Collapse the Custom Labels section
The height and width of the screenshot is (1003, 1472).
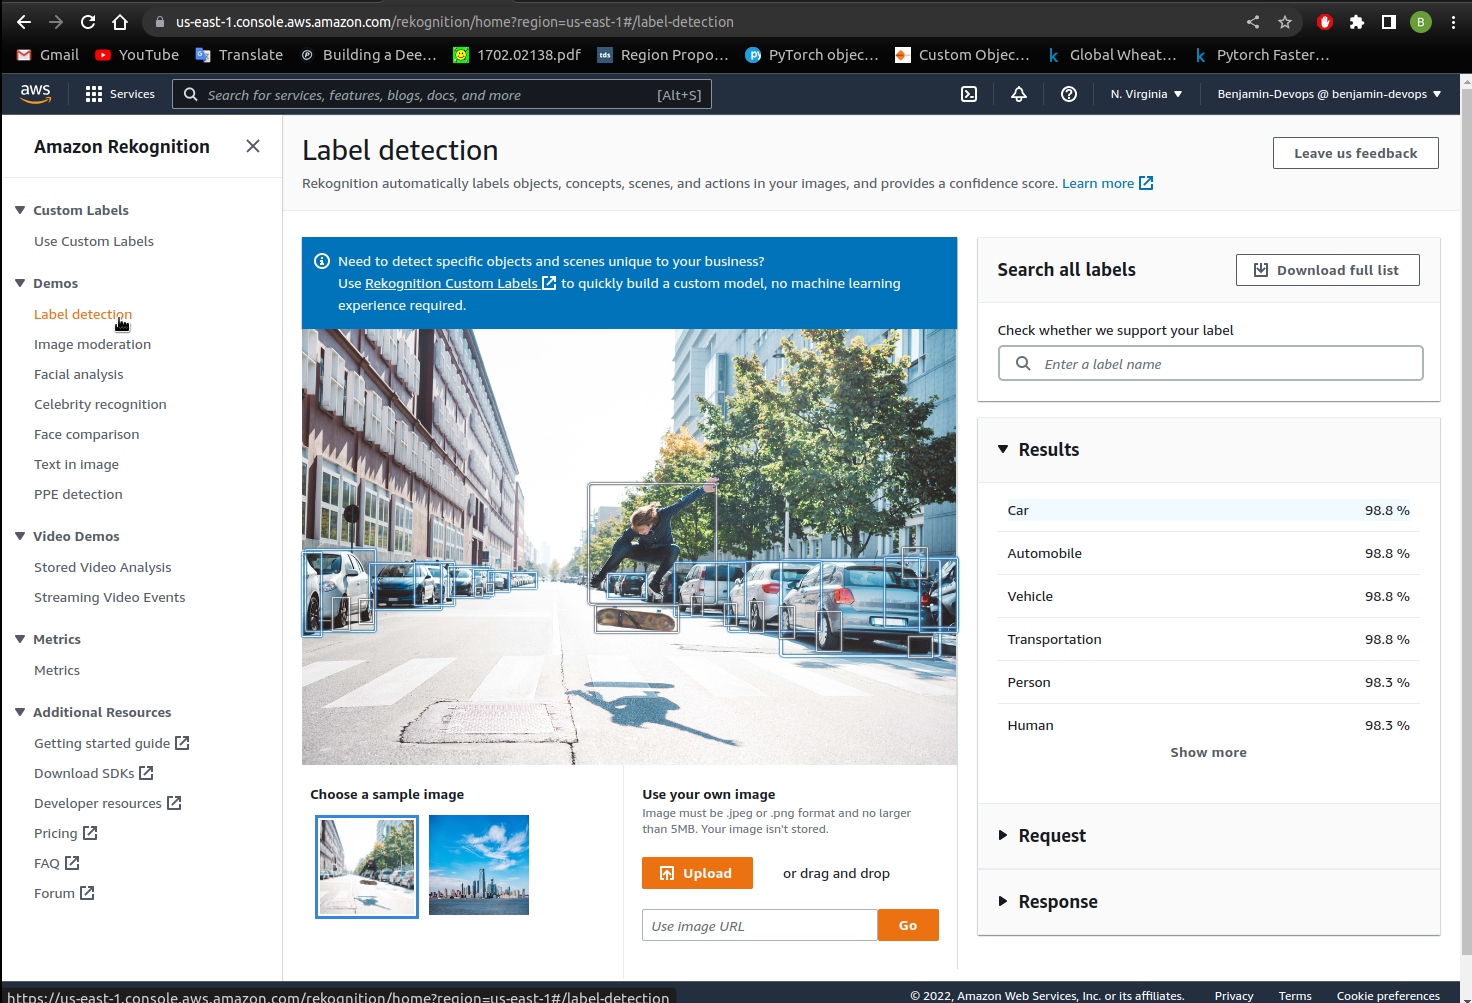[x=20, y=210]
